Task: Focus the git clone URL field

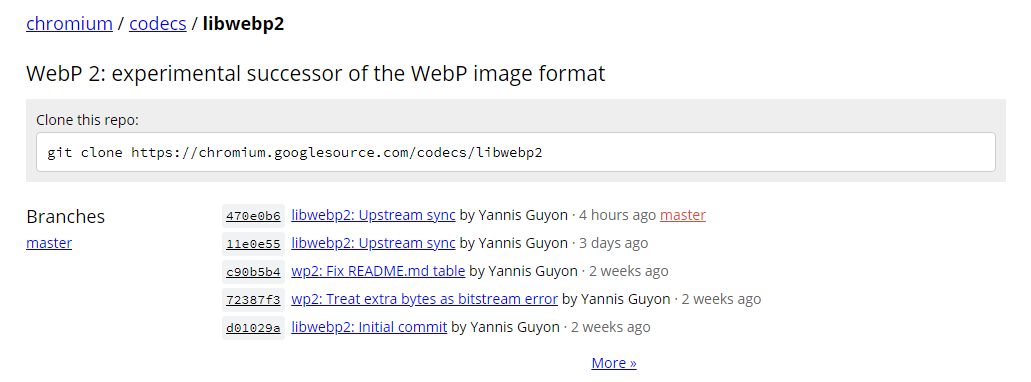Action: click(516, 153)
